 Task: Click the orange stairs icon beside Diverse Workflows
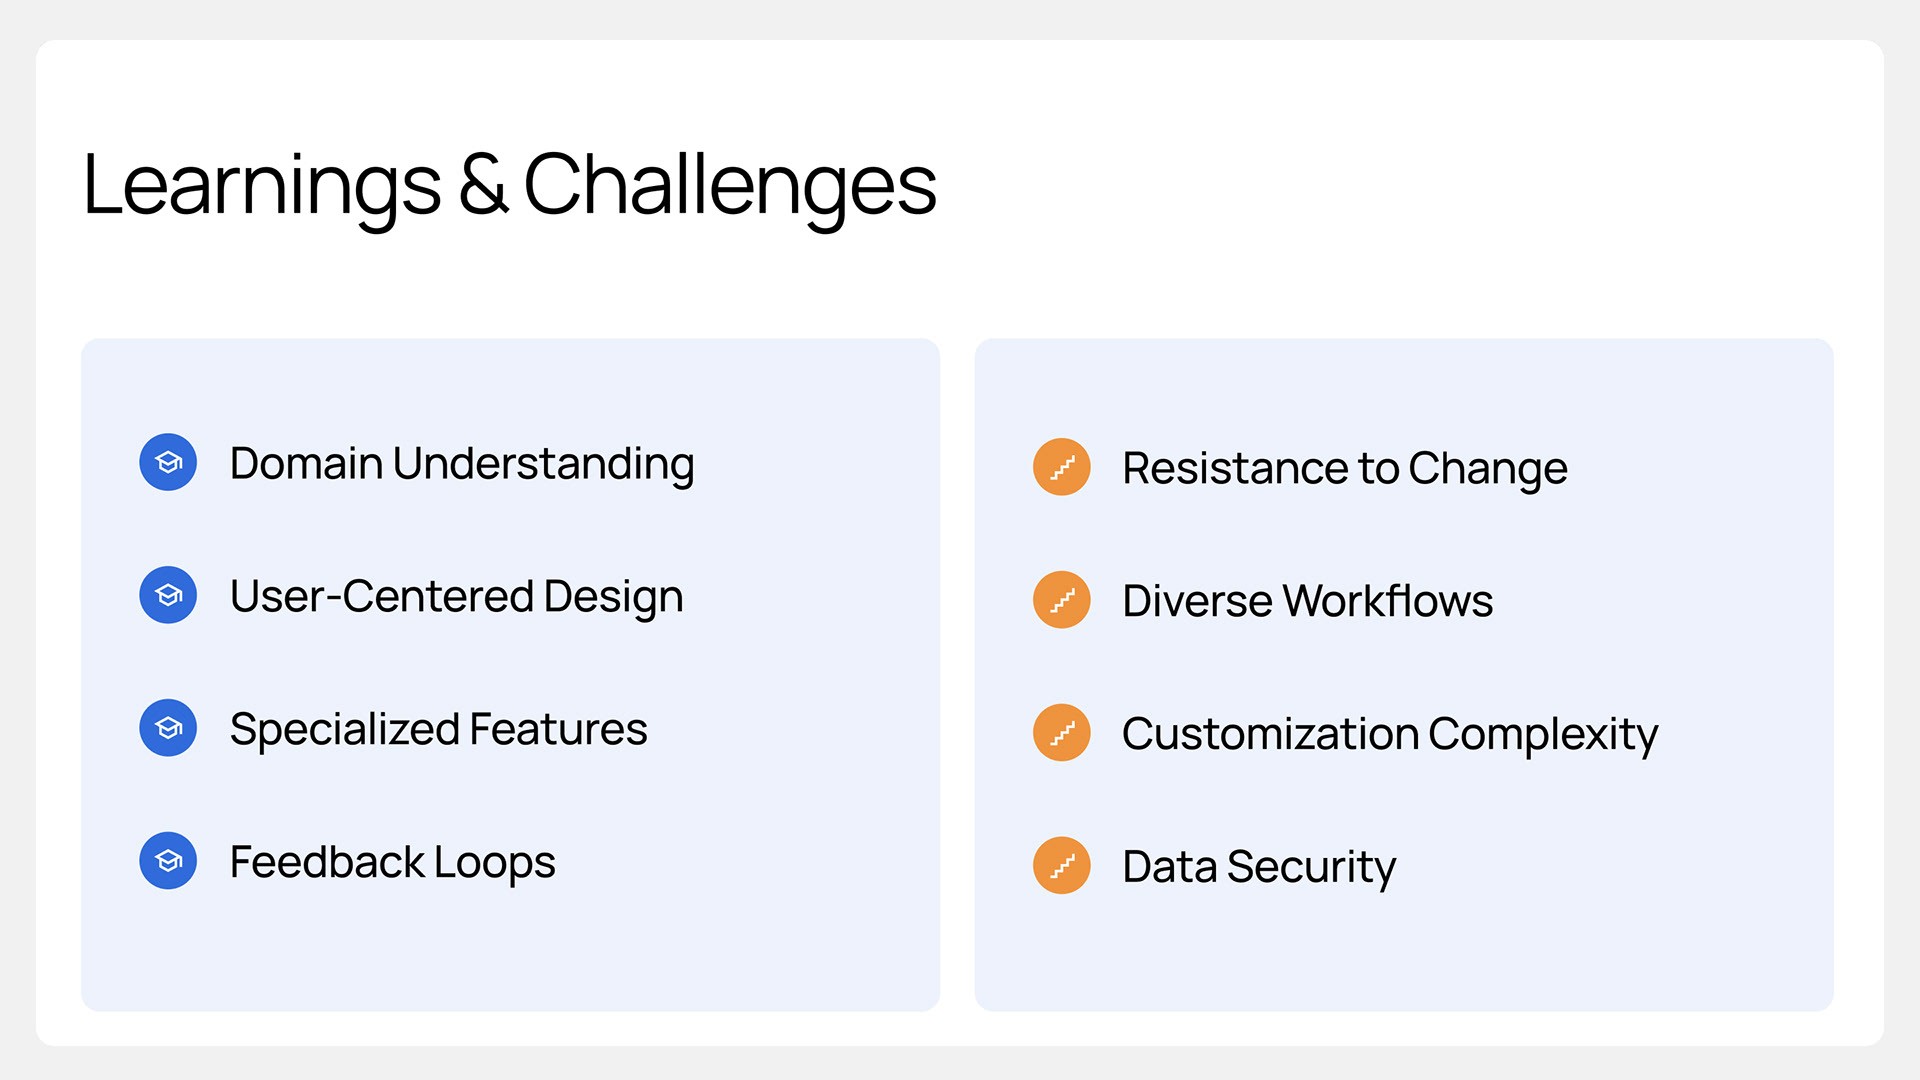(1062, 600)
